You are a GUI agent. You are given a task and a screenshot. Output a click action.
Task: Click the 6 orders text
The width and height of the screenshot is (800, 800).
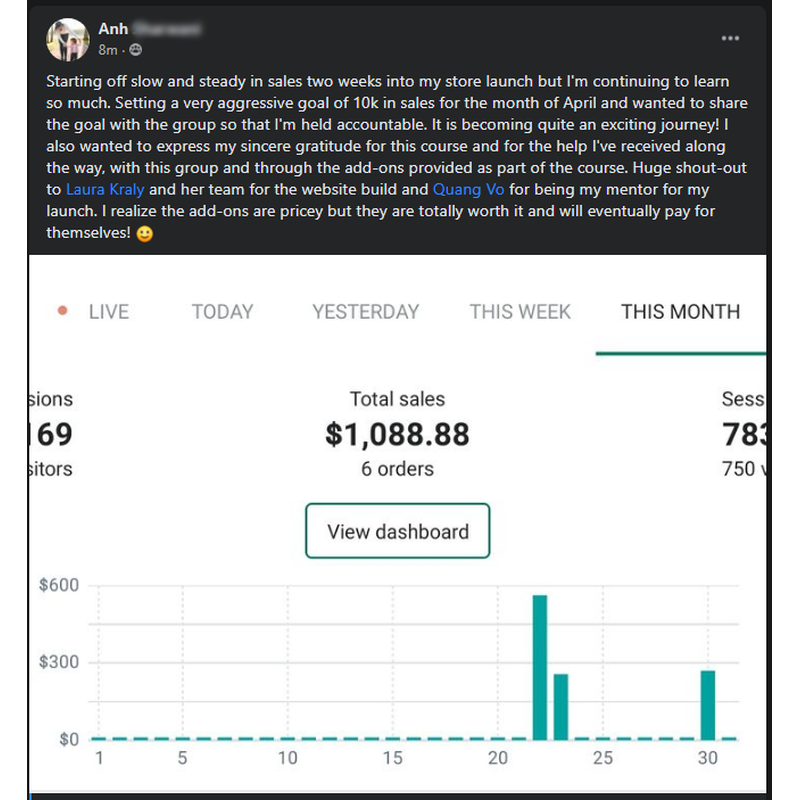coord(397,468)
